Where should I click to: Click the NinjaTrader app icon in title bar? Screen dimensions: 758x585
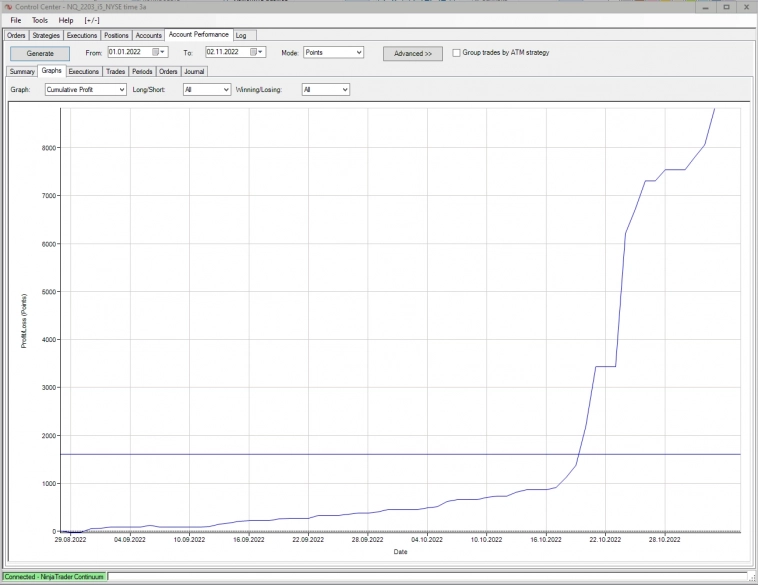8,7
